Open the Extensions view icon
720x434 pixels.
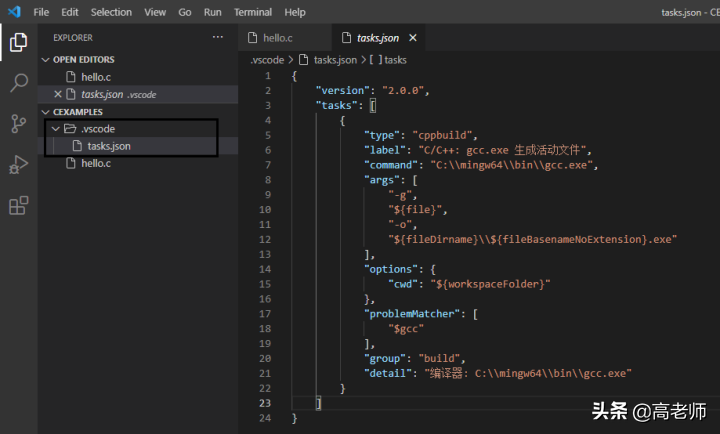[18, 205]
